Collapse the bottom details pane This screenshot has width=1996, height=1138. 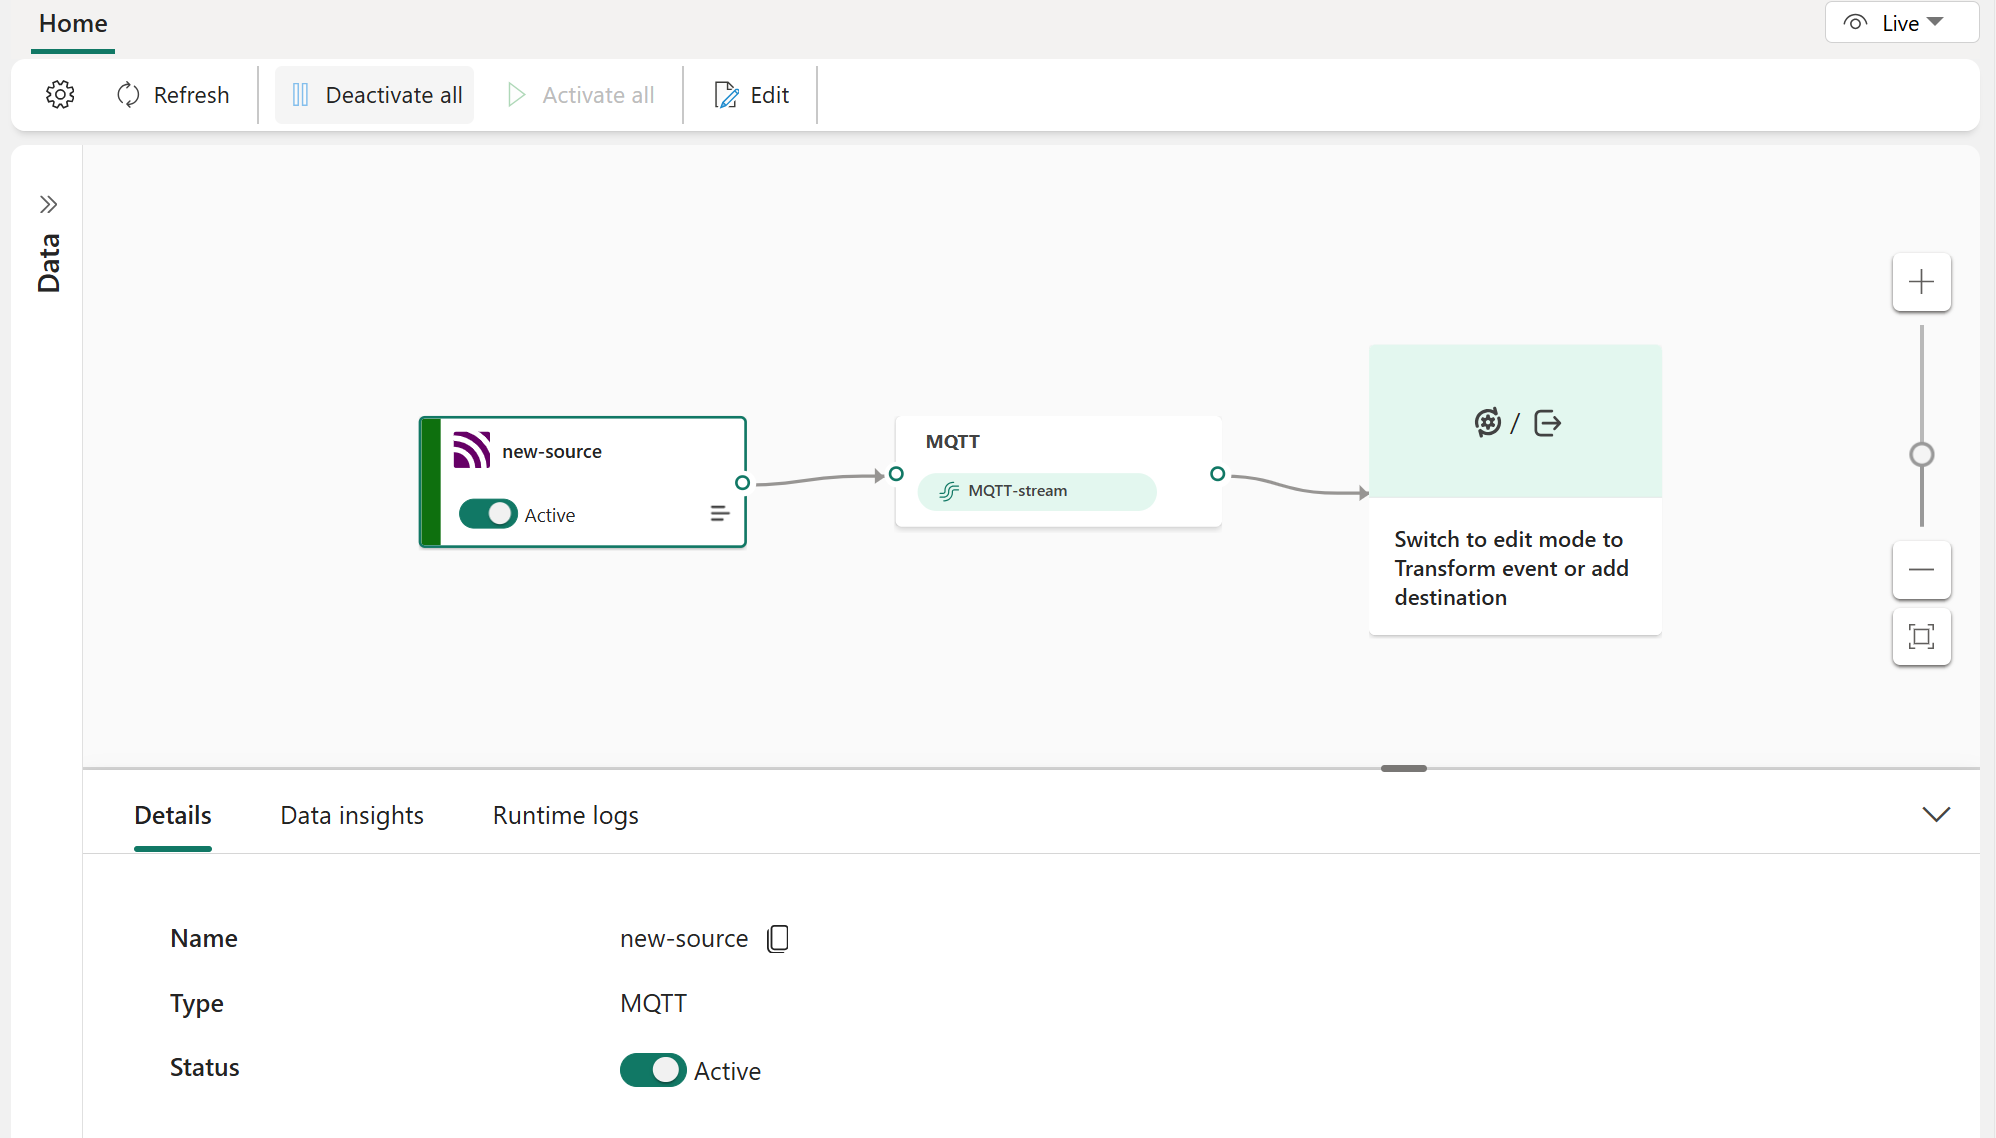(1936, 815)
